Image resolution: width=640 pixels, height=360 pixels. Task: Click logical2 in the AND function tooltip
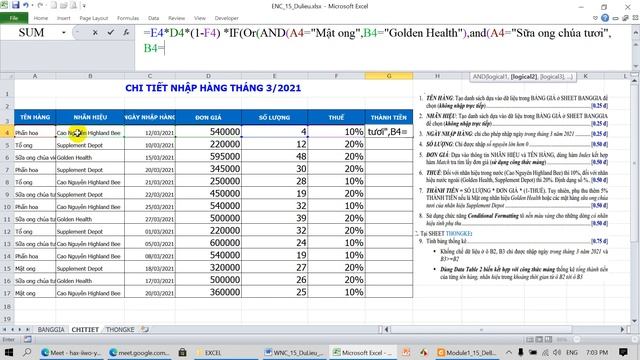(524, 77)
